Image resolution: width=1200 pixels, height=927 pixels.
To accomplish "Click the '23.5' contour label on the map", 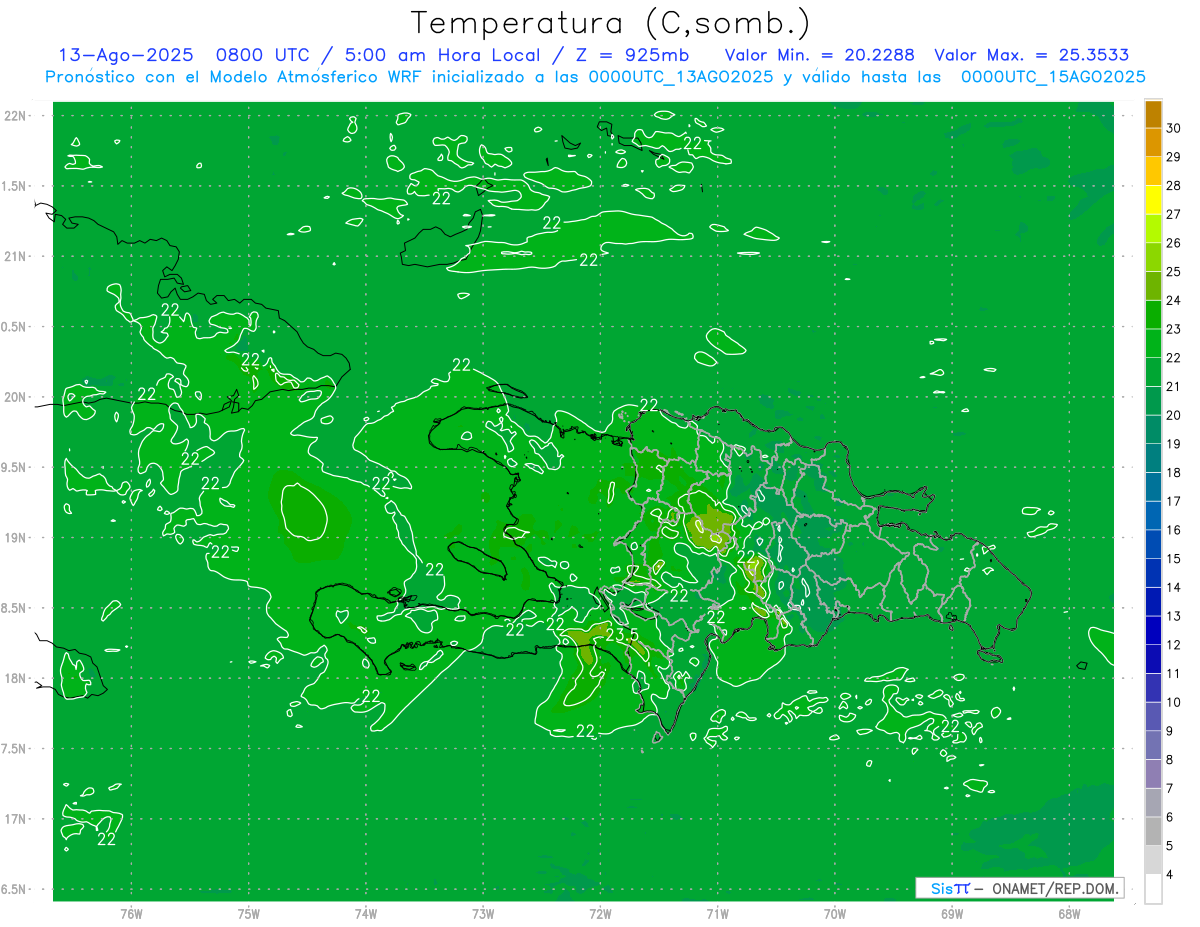I will 621,634.
